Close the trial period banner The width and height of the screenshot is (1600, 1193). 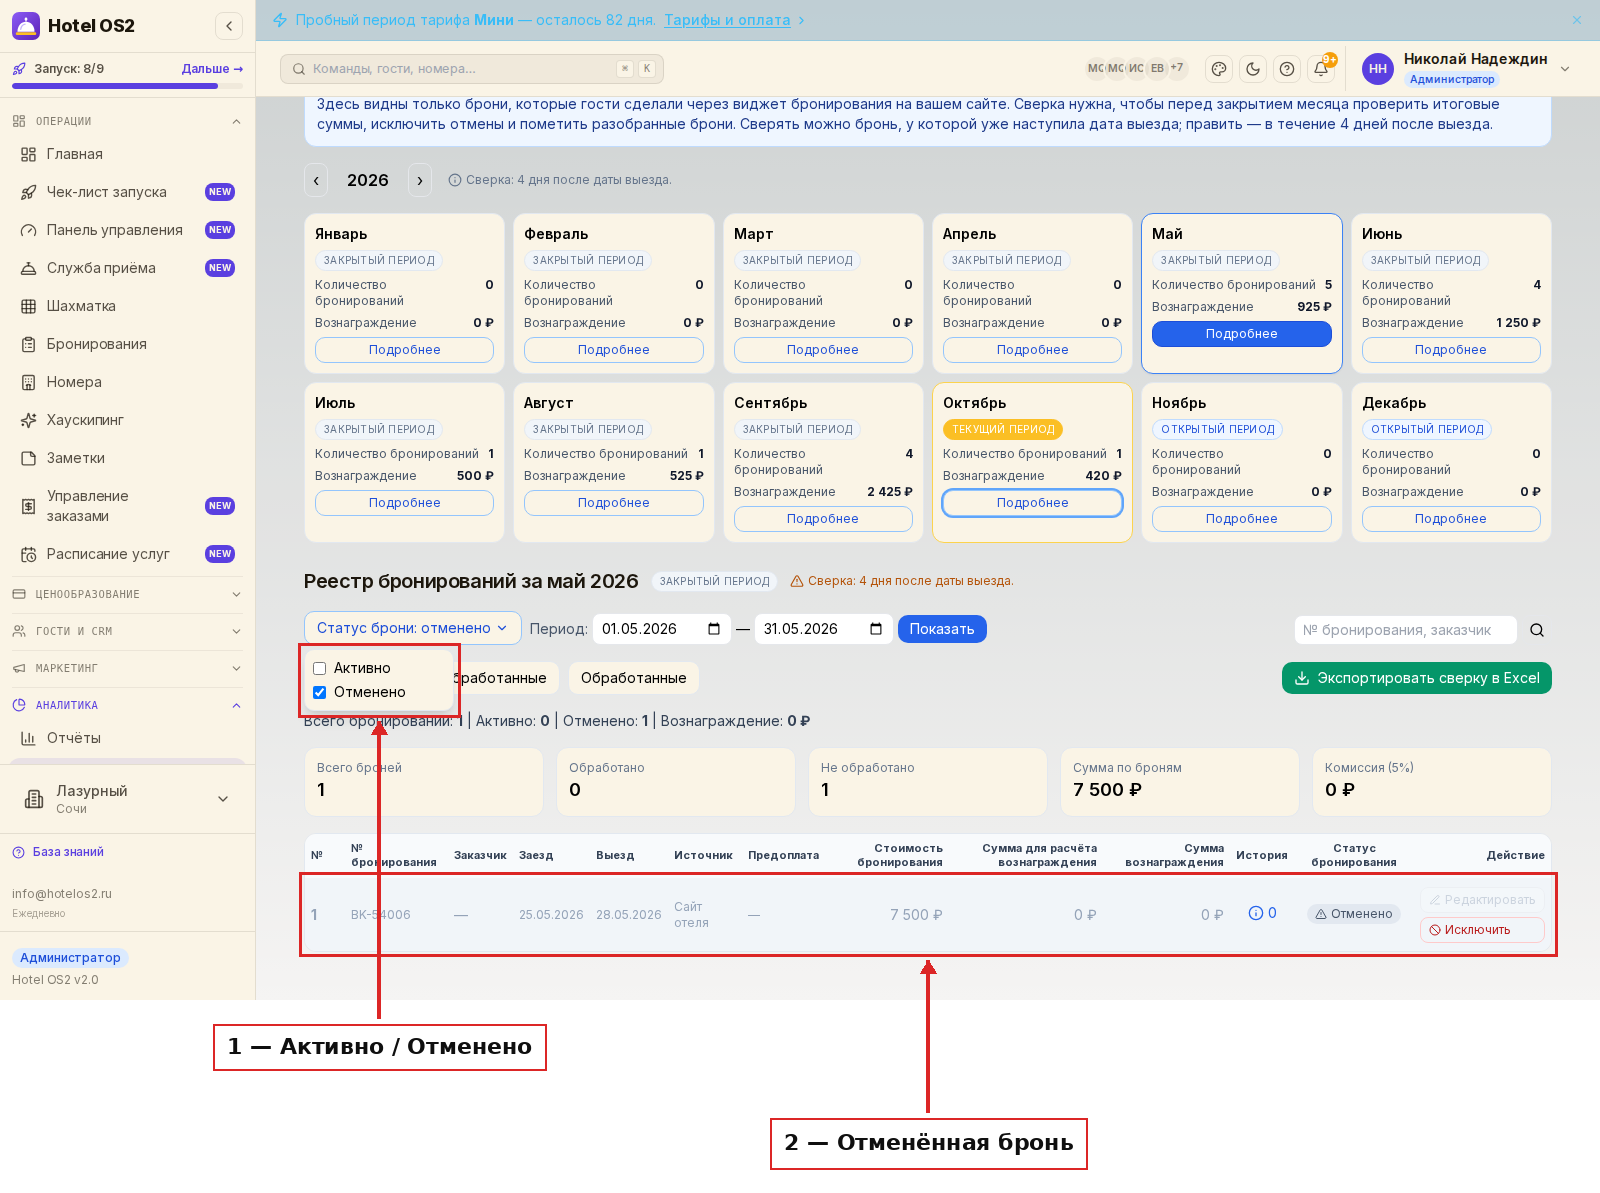coord(1577,20)
